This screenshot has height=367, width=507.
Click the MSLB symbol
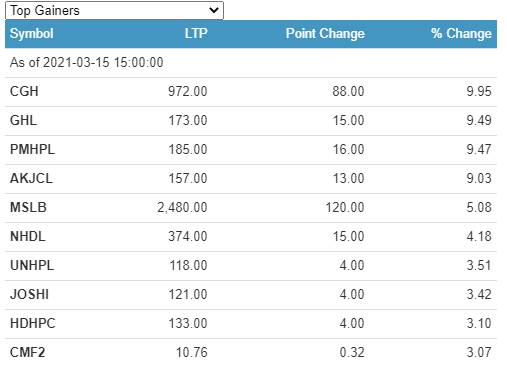28,207
